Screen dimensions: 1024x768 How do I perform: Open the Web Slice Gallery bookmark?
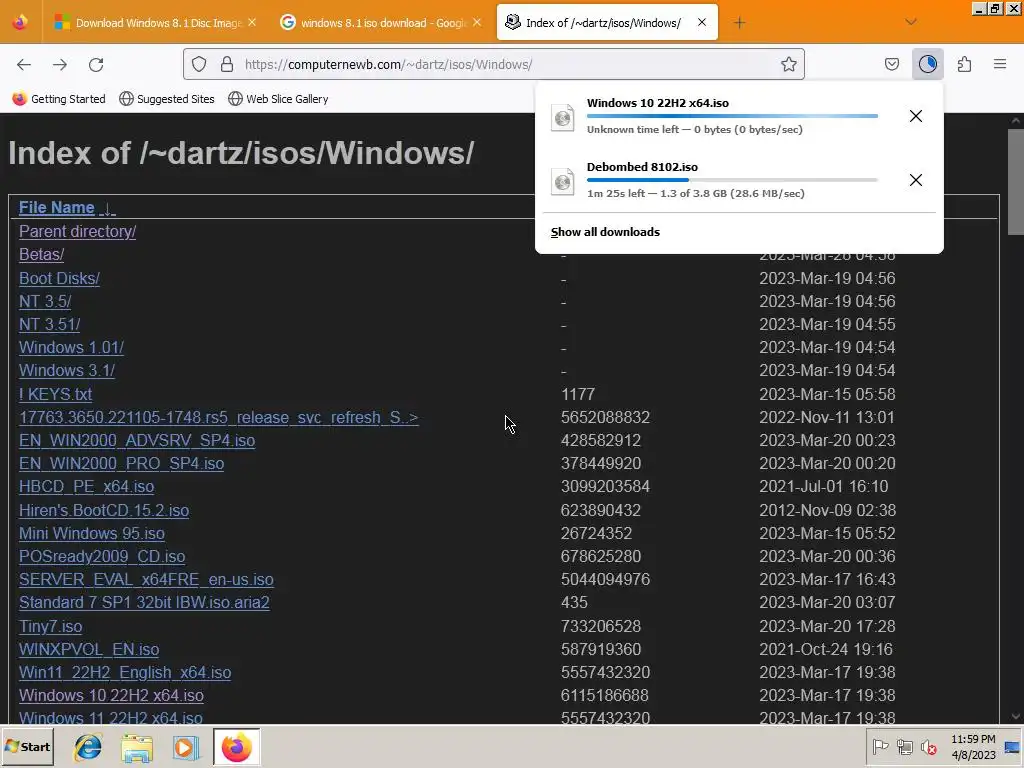[278, 99]
